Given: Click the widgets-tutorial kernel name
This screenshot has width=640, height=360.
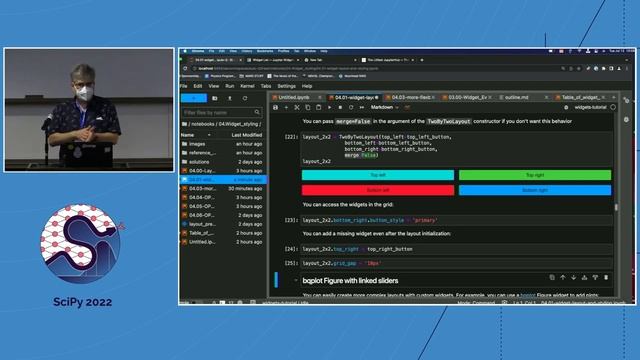Looking at the screenshot, I should point(591,107).
